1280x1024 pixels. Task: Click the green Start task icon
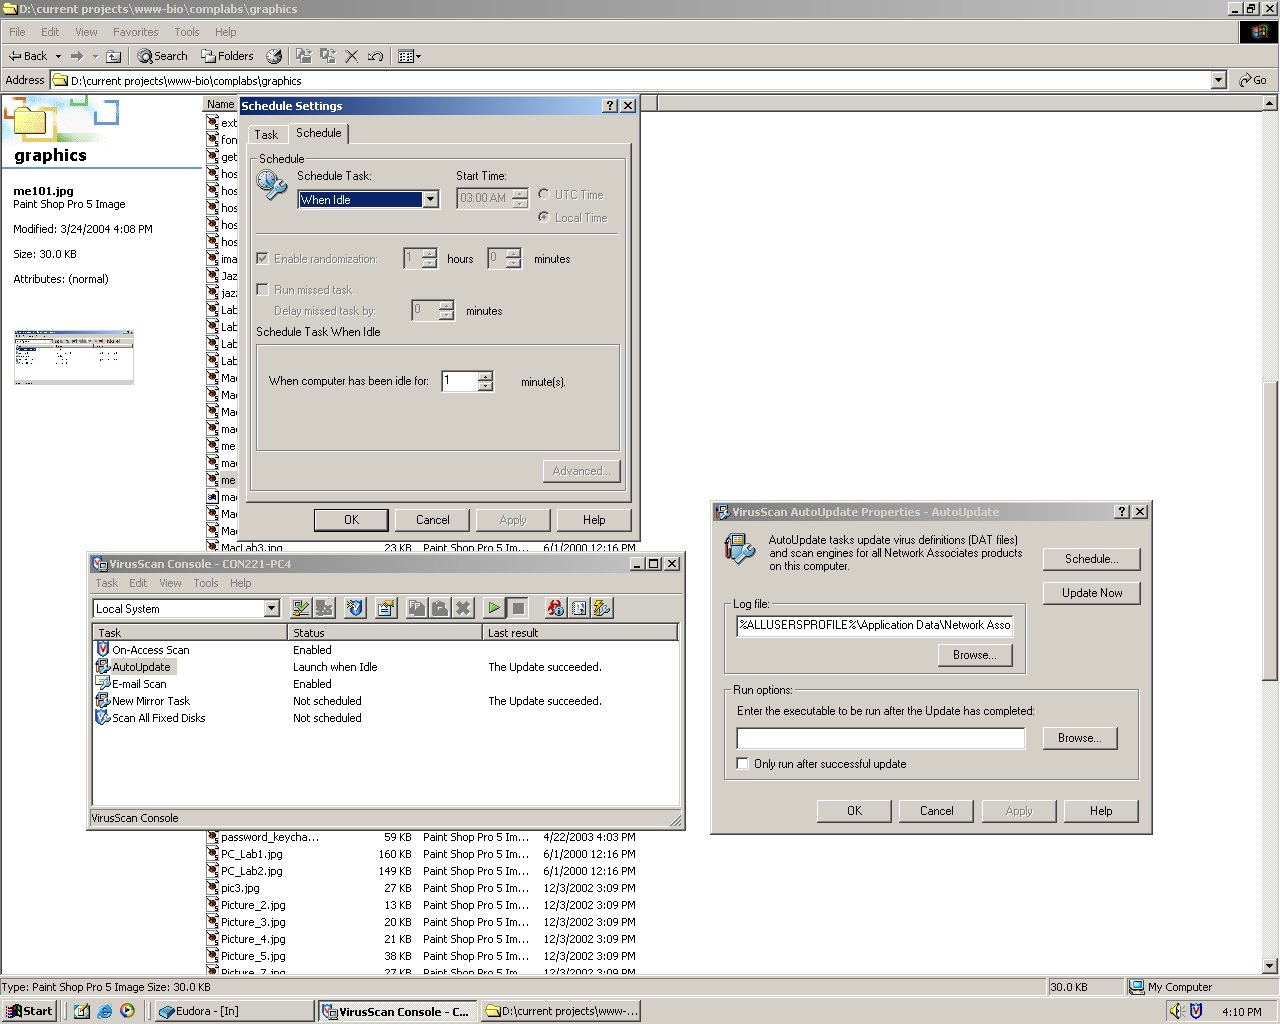pyautogui.click(x=494, y=608)
